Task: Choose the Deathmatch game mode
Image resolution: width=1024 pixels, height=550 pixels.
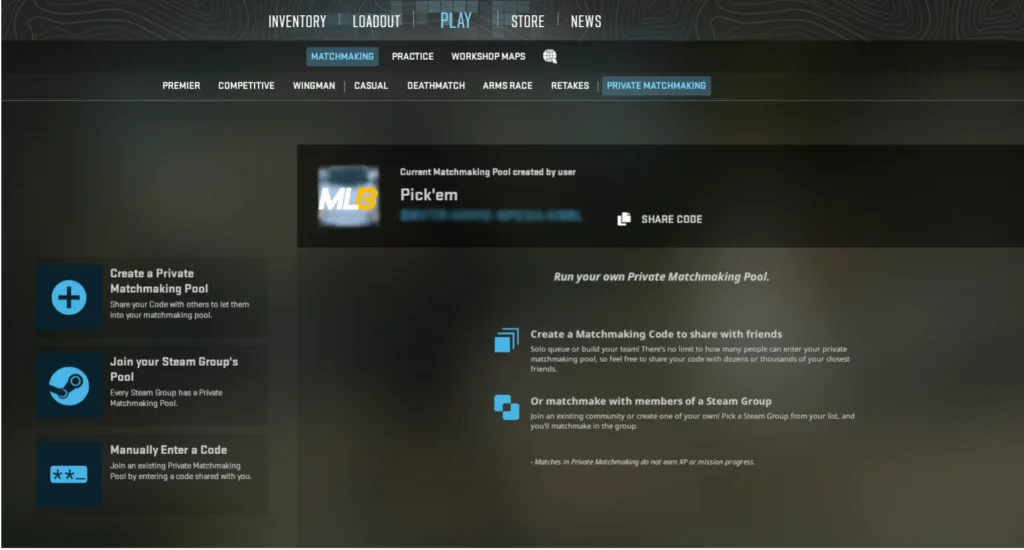Action: [x=436, y=86]
